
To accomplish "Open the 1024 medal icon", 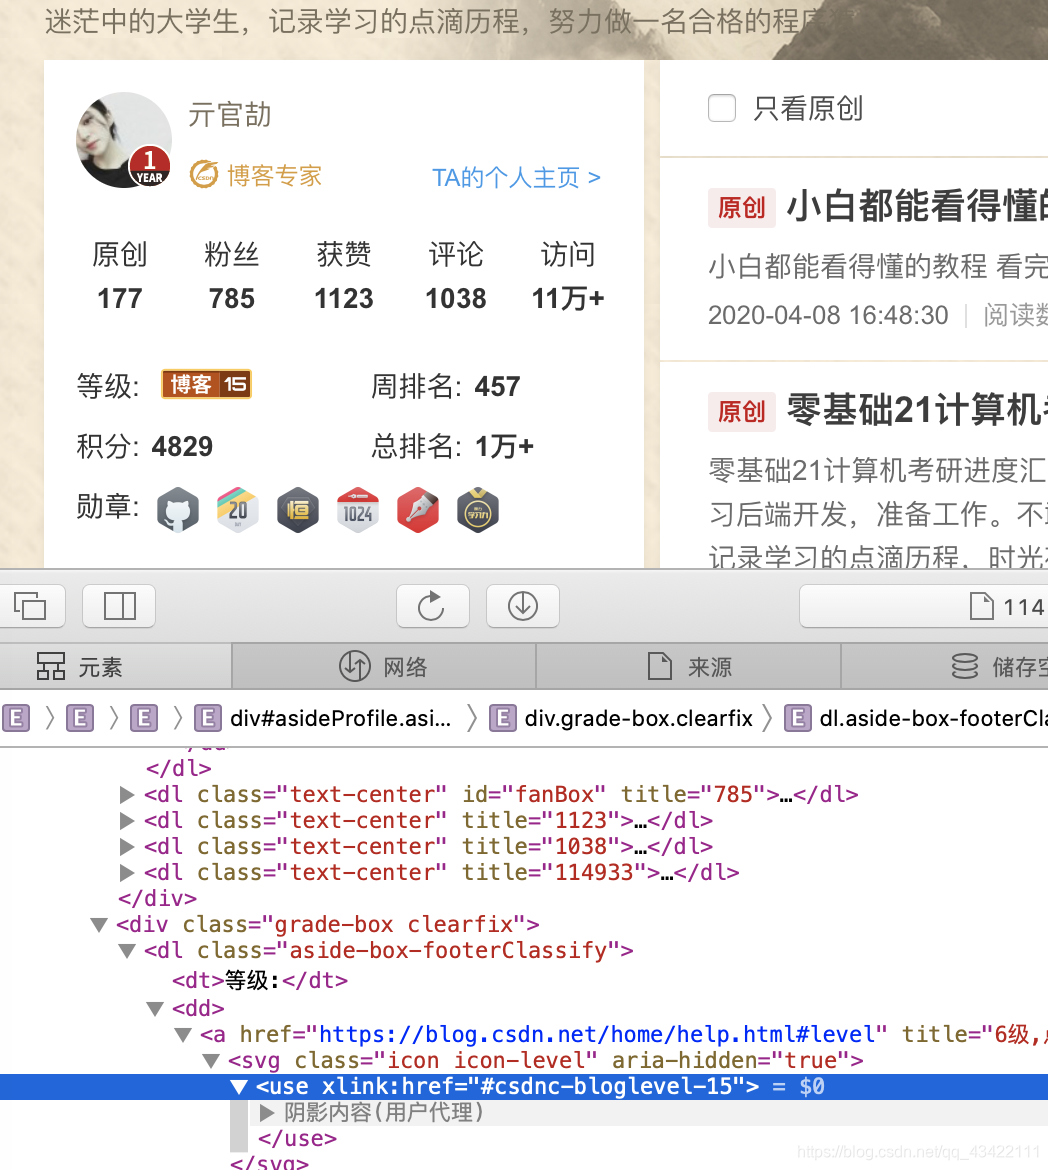I will [358, 510].
